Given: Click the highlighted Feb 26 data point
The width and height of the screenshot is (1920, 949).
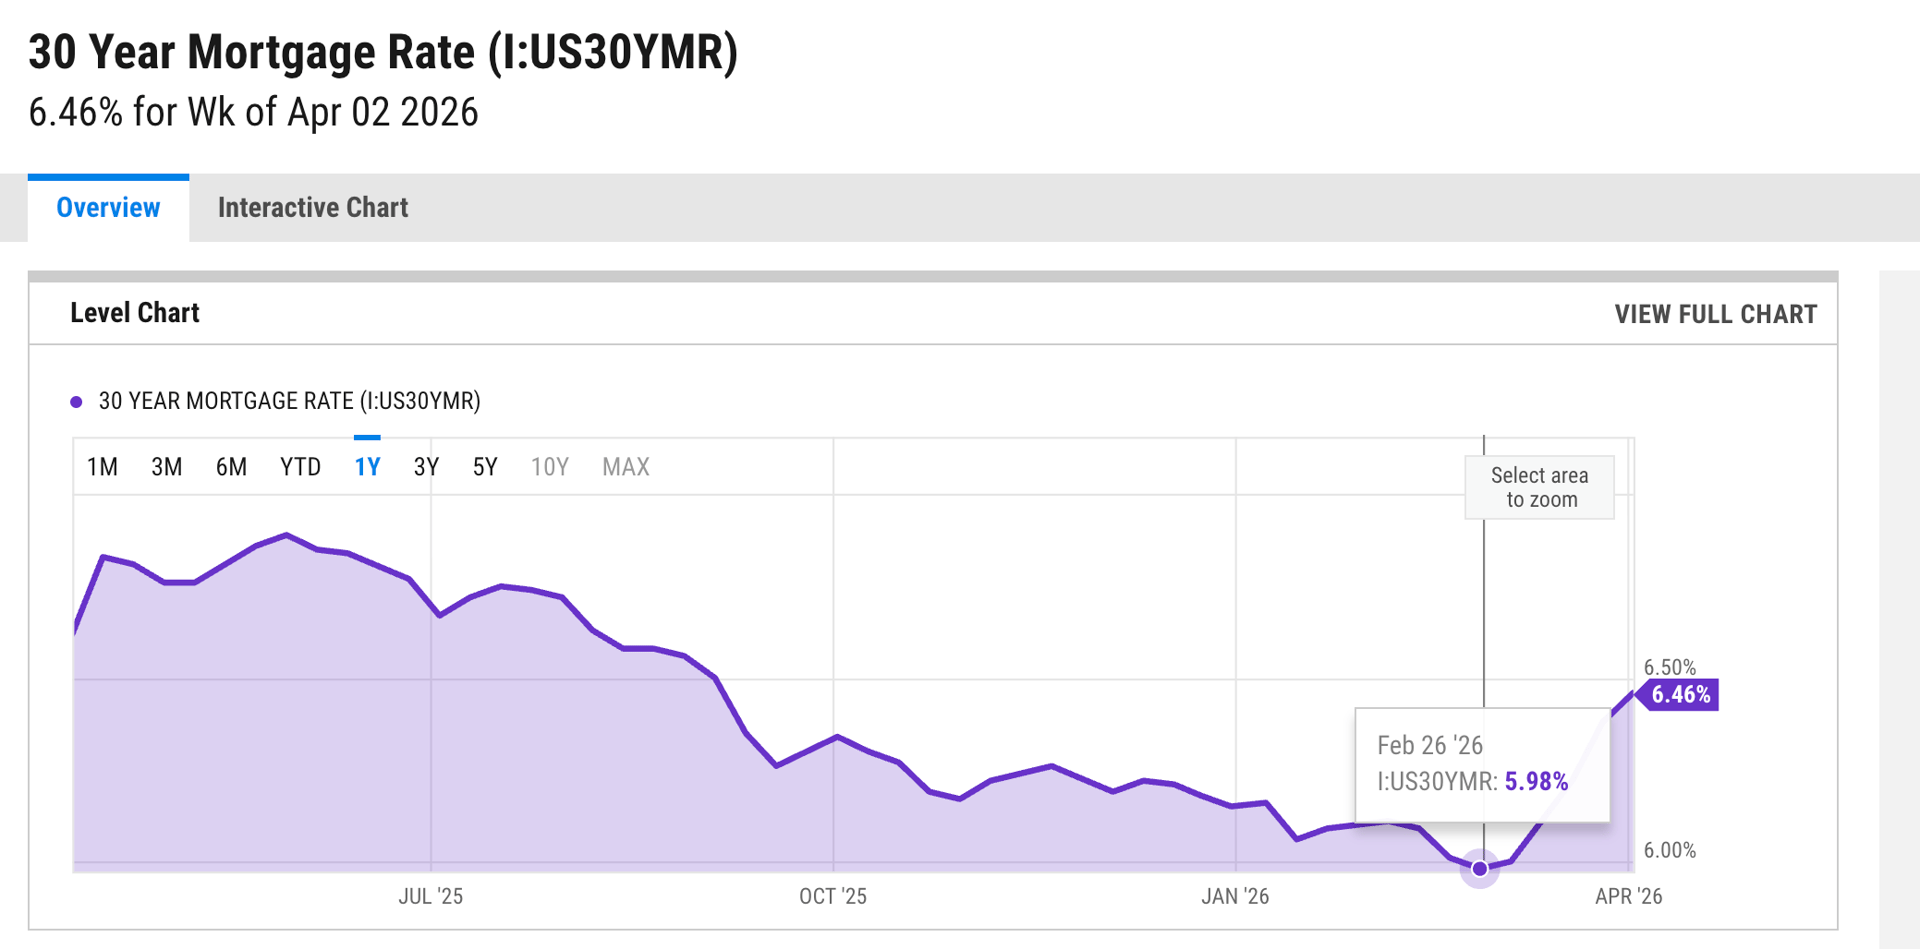Looking at the screenshot, I should (1480, 868).
